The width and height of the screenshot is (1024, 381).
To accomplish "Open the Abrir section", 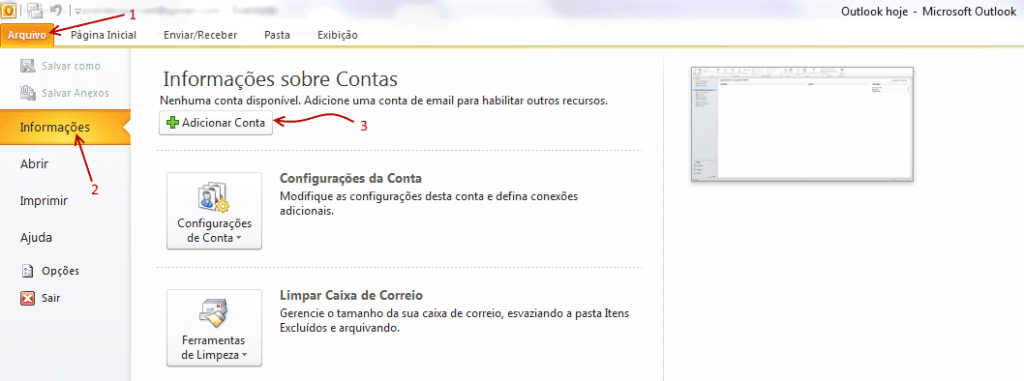I will tap(34, 164).
